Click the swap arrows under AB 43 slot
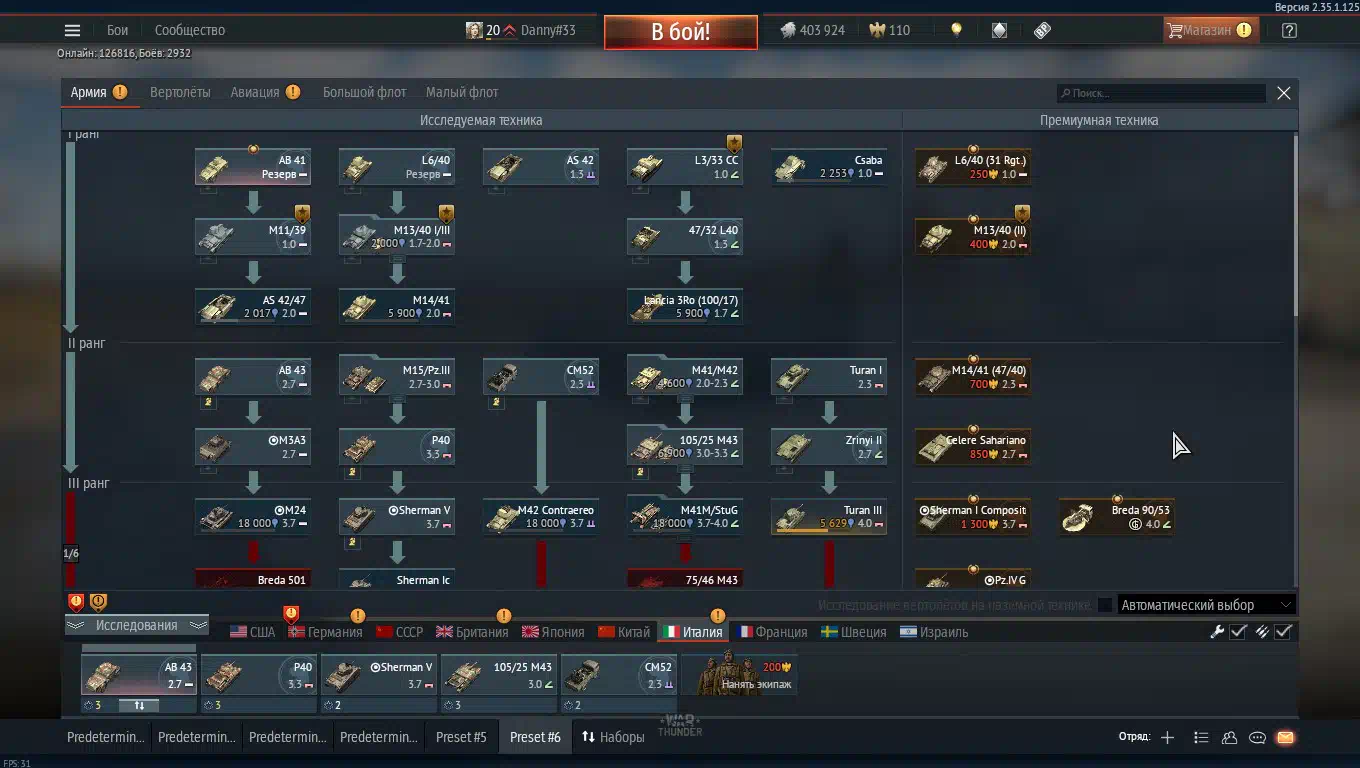Image resolution: width=1360 pixels, height=768 pixels. pos(139,705)
